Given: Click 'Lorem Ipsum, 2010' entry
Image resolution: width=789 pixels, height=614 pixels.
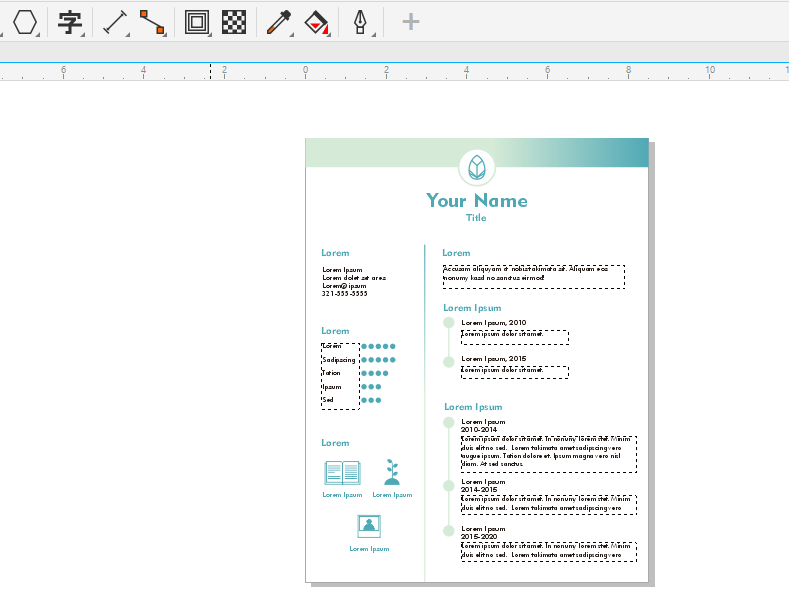Looking at the screenshot, I should 494,323.
